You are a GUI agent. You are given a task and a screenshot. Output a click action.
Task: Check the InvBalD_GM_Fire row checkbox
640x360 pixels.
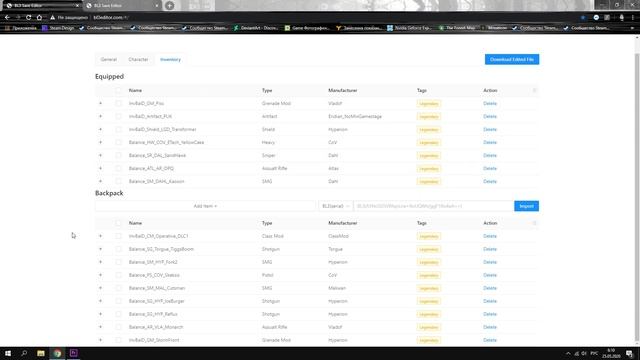click(118, 104)
